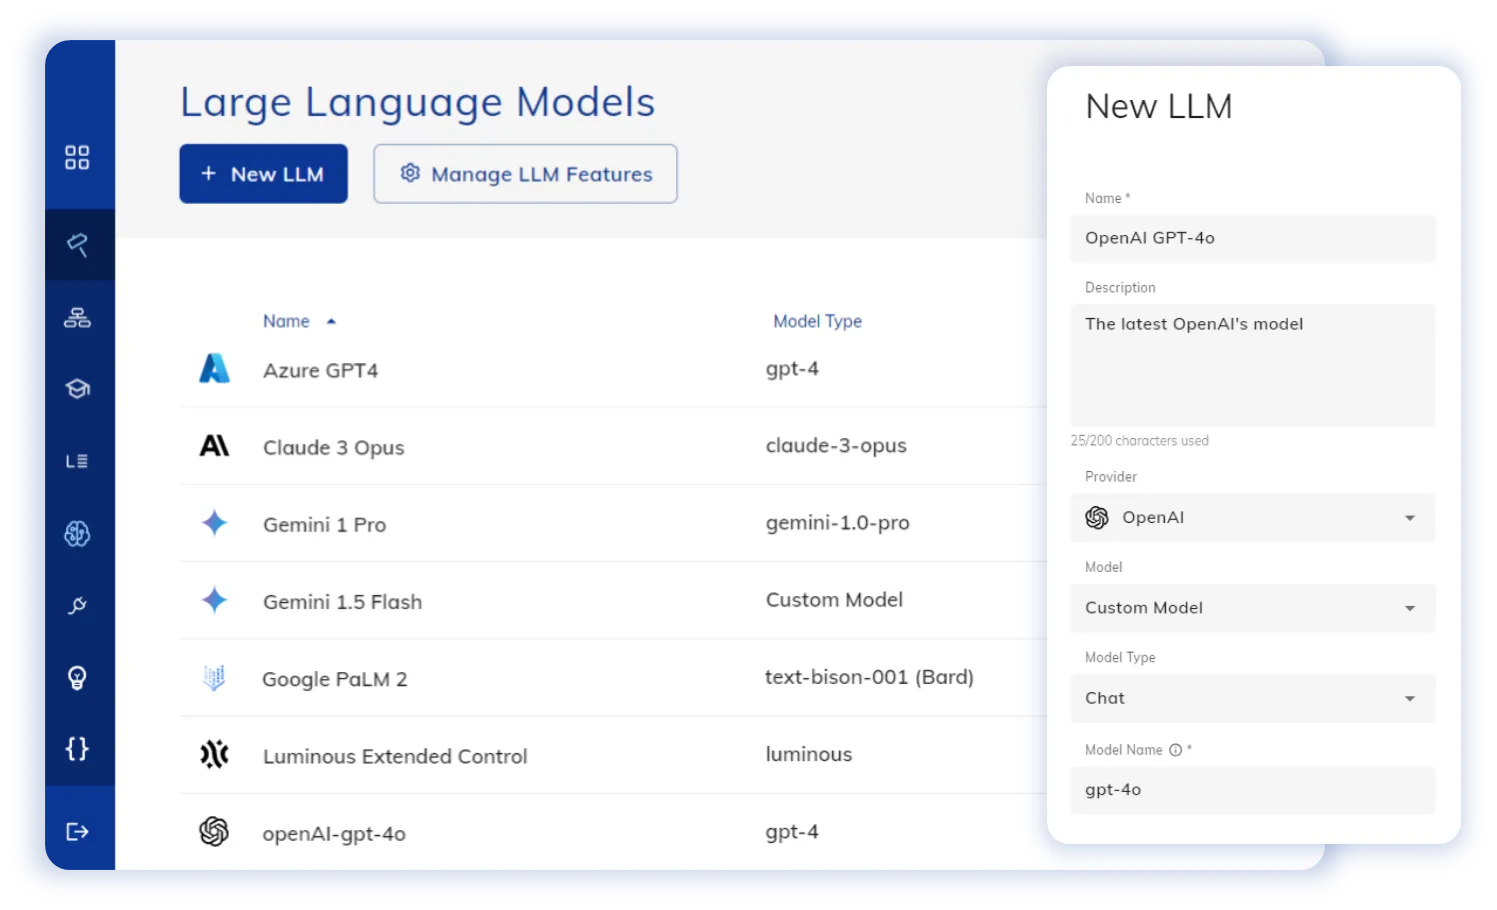Open the plug connector icon in sidebar
The height and width of the screenshot is (910, 1497).
tap(77, 605)
